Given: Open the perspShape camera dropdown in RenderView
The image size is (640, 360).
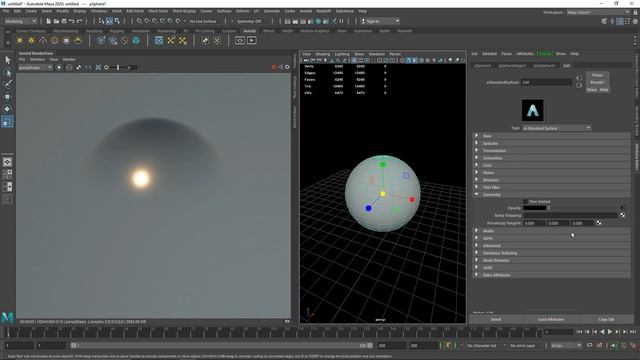Looking at the screenshot, I should 35,67.
